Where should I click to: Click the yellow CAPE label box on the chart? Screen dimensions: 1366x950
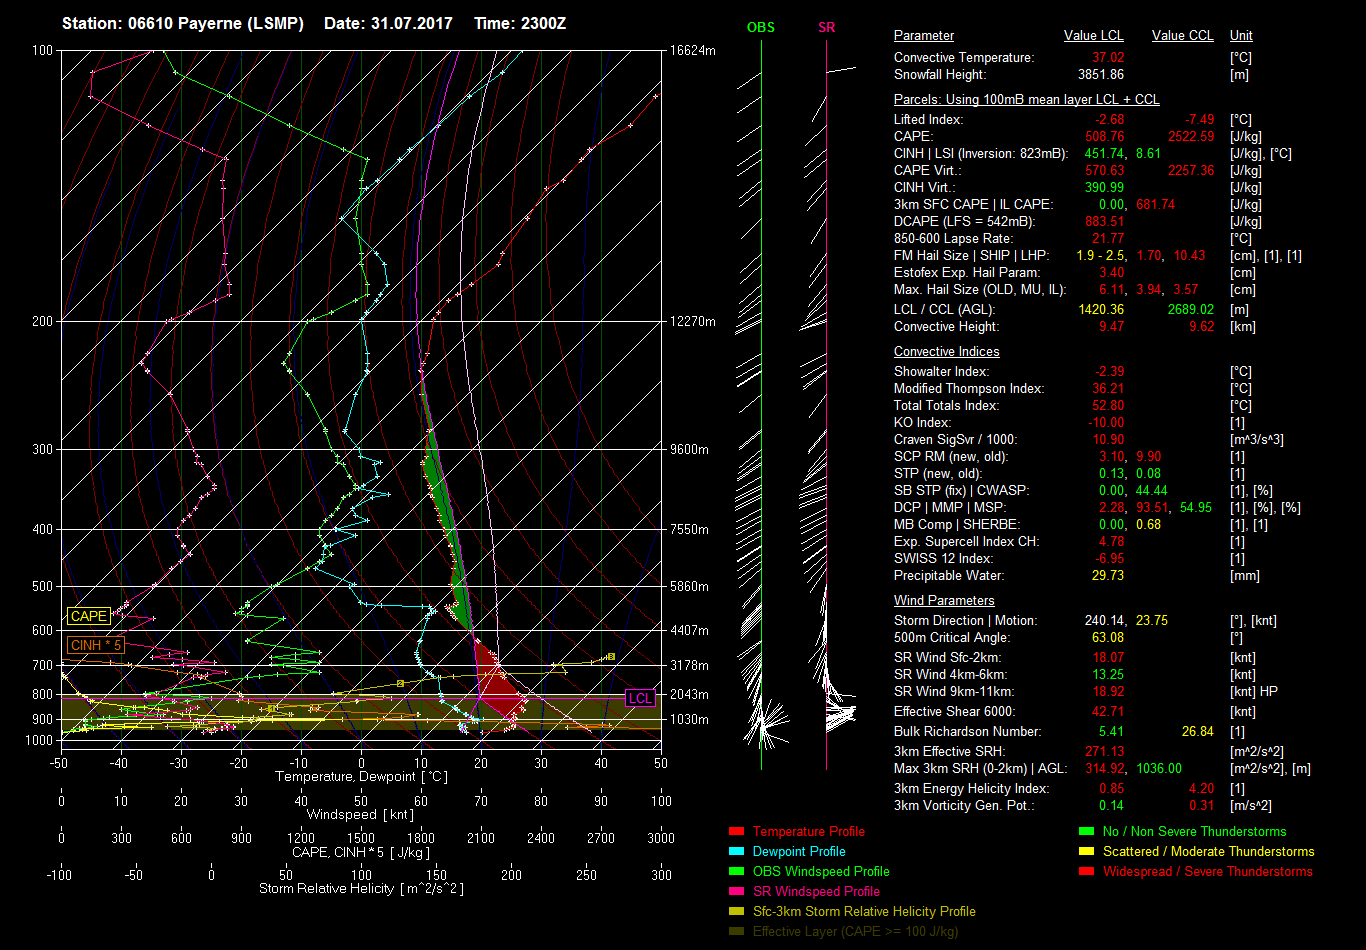tap(88, 617)
